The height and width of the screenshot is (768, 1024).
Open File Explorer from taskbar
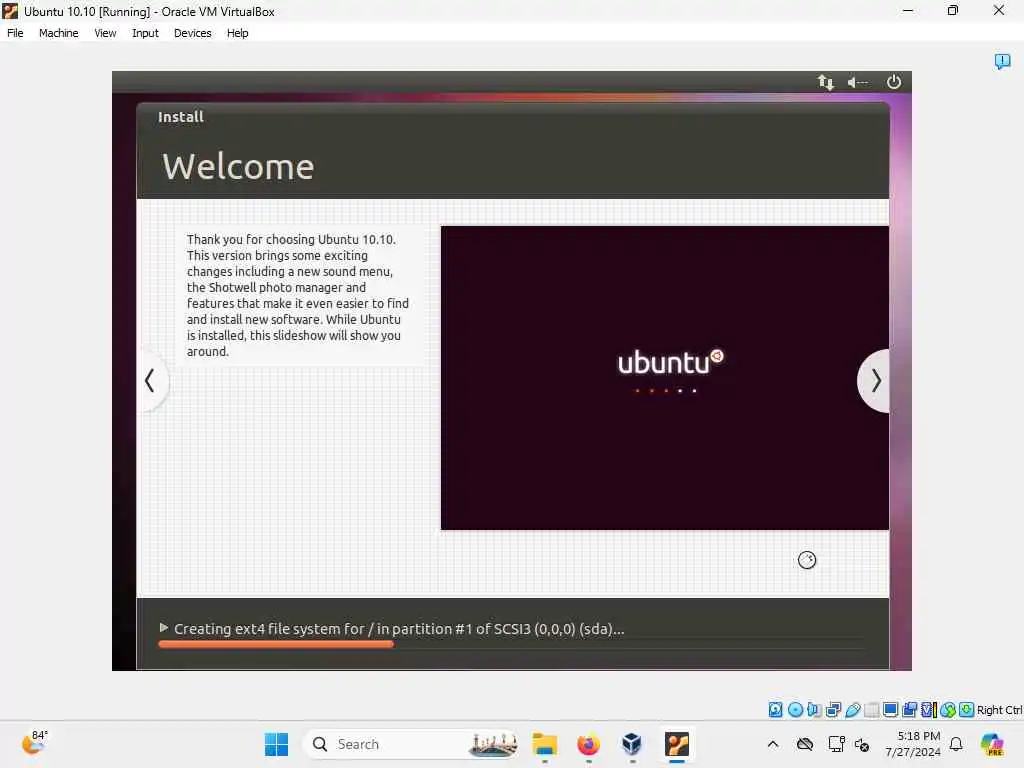(544, 744)
